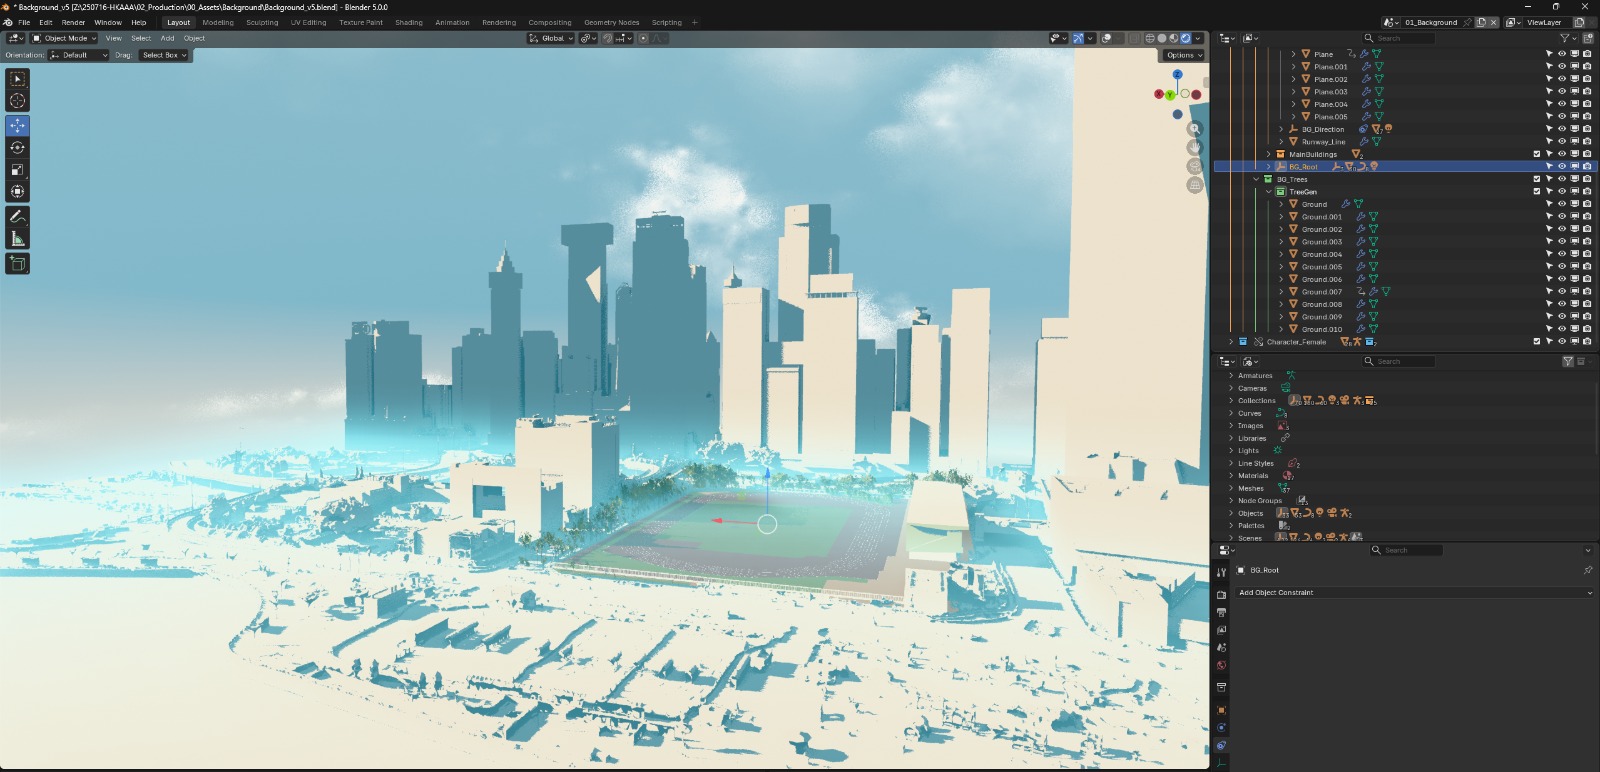The image size is (1600, 772).
Task: Disable render camera icon for Runway_Line
Action: click(1587, 141)
